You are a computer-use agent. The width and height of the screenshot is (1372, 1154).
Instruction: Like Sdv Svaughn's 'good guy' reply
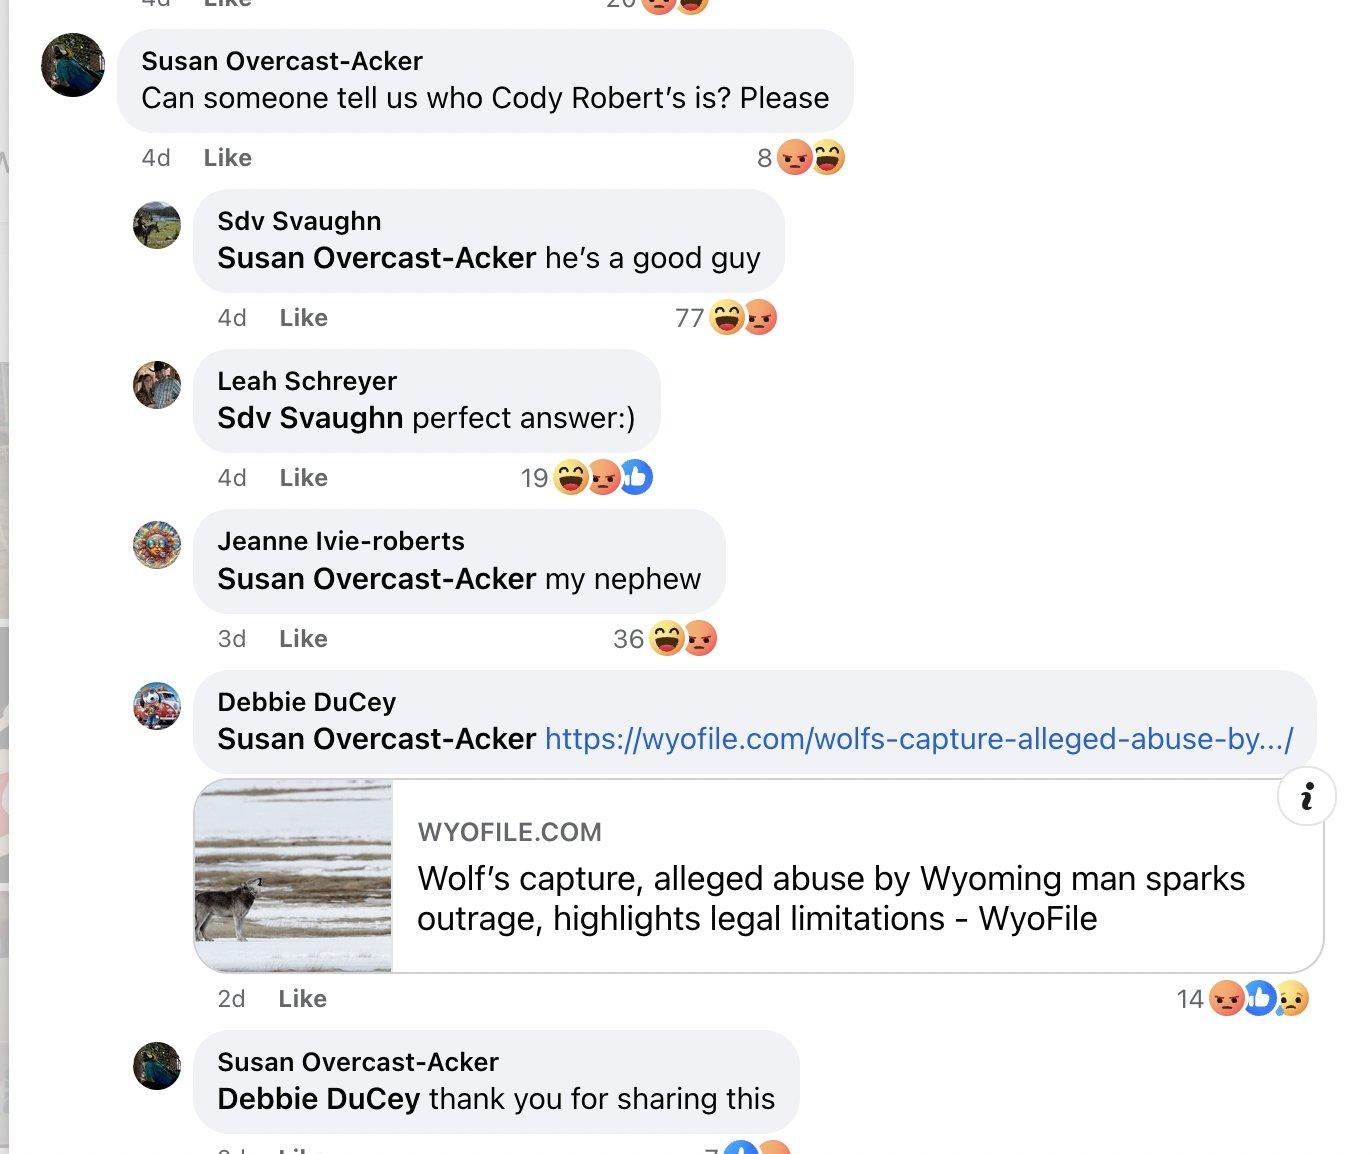(303, 318)
